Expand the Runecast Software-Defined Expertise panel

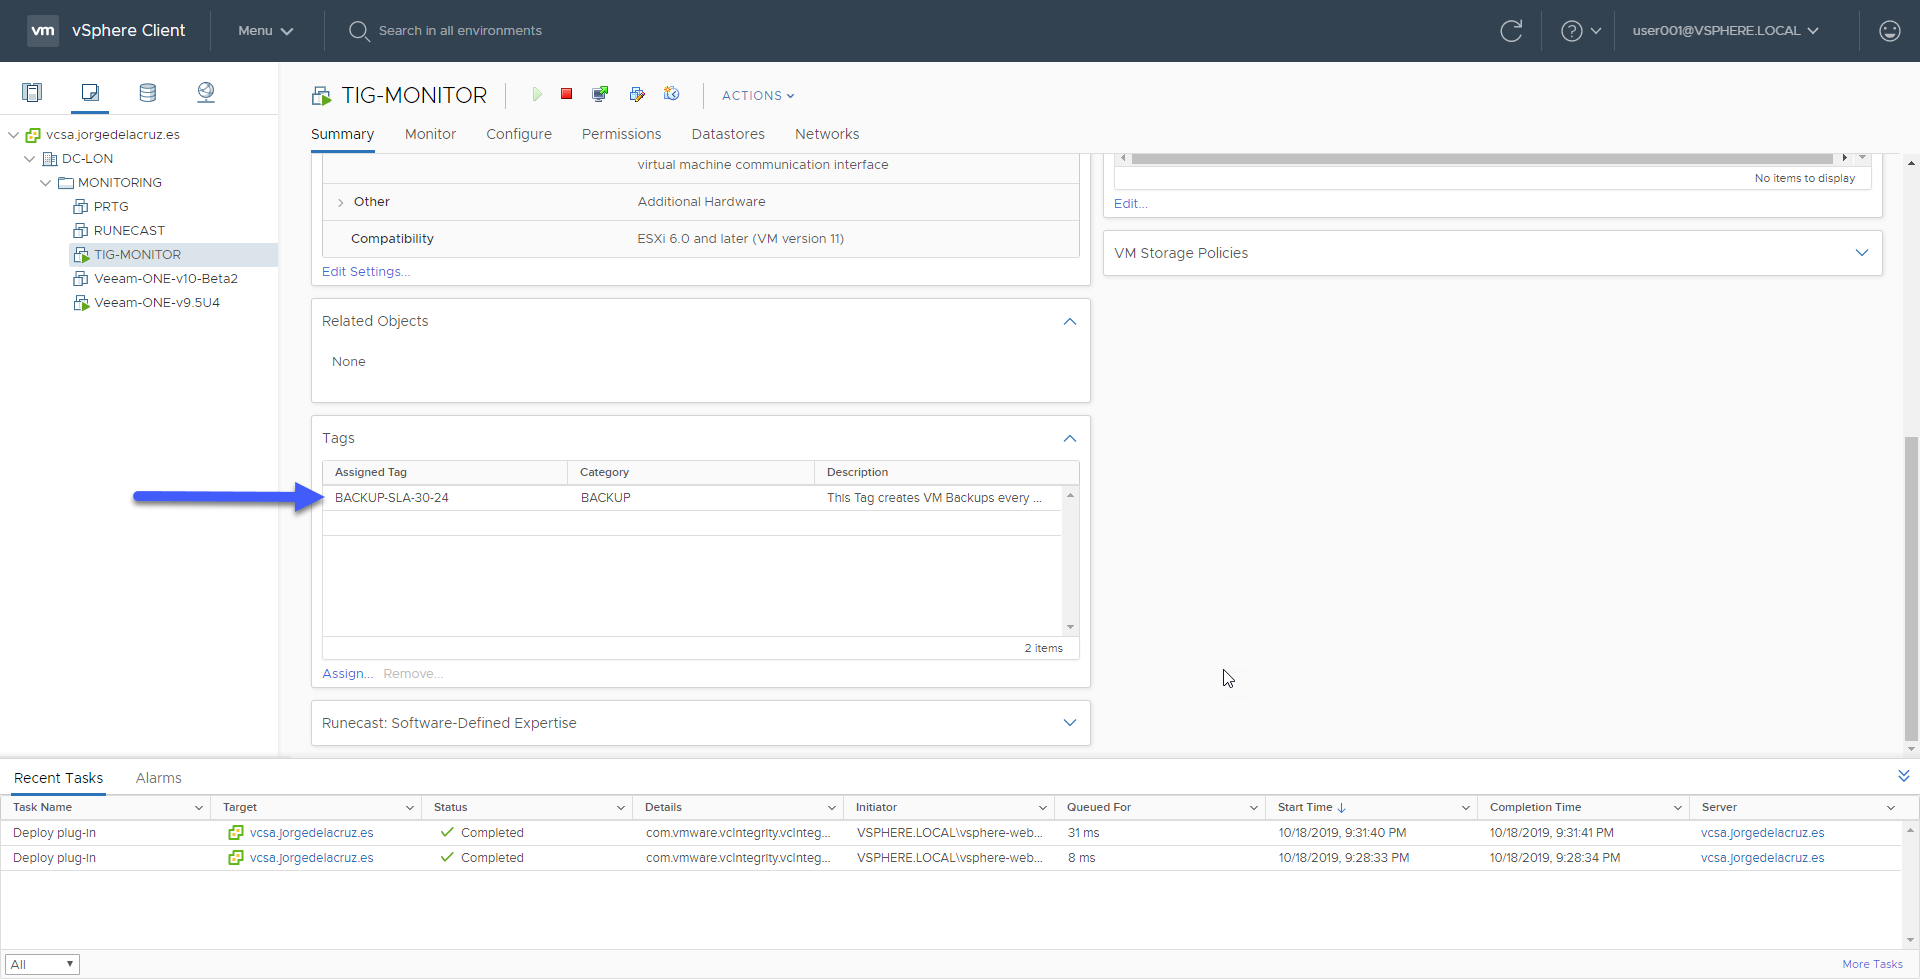point(1070,723)
